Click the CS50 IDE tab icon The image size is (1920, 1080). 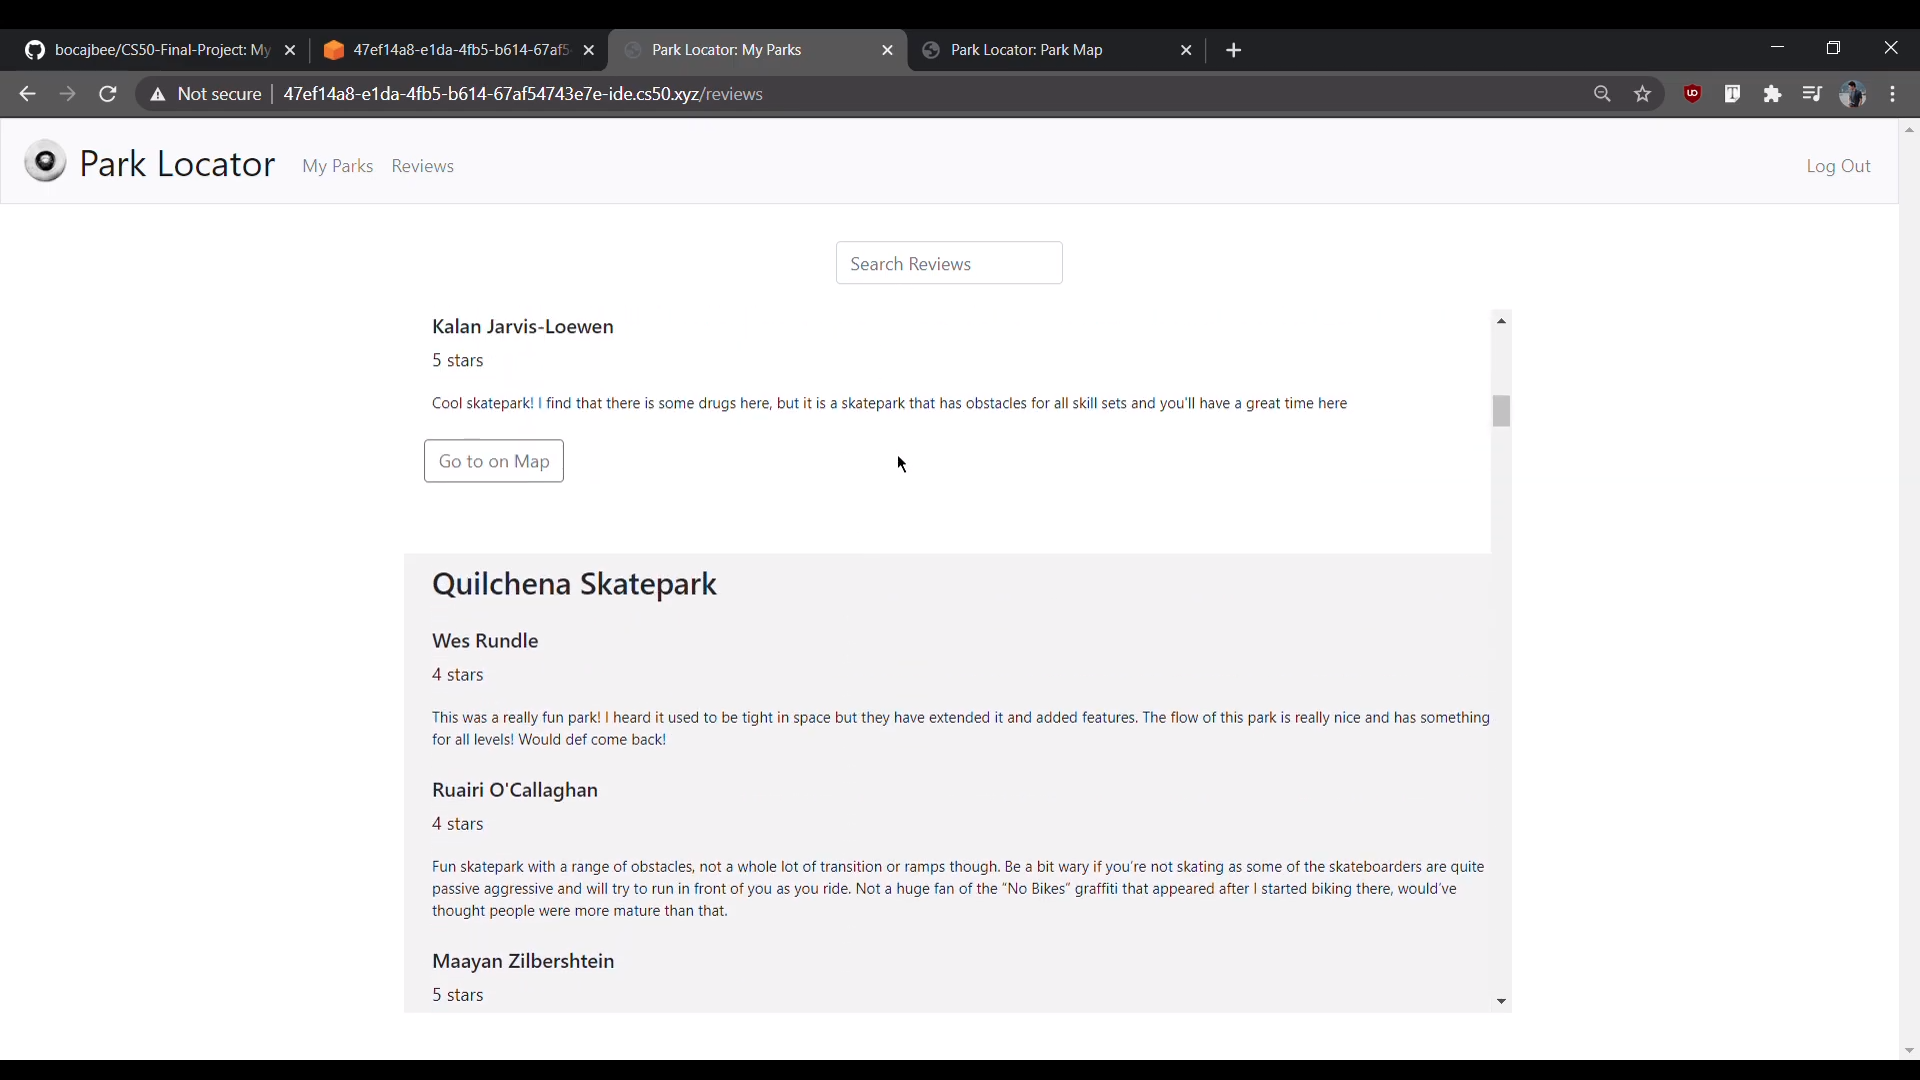tap(332, 49)
